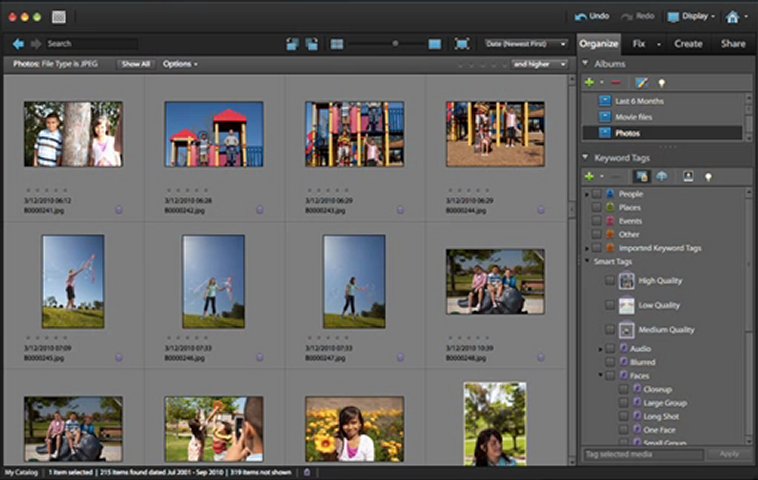Check the Other keyword tag box
Image resolution: width=758 pixels, height=480 pixels.
click(x=597, y=234)
